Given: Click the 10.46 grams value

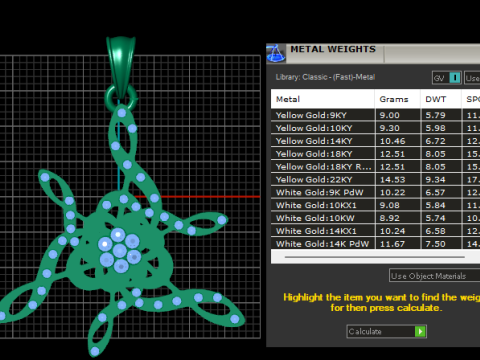Looking at the screenshot, I should click(x=392, y=141).
